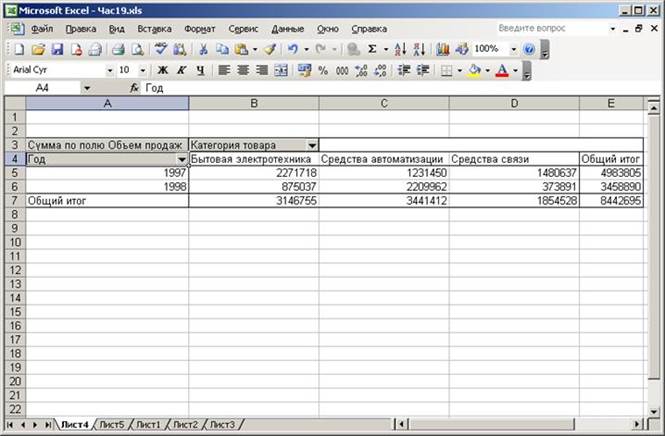Open the Name Box dropdown arrow

click(87, 88)
